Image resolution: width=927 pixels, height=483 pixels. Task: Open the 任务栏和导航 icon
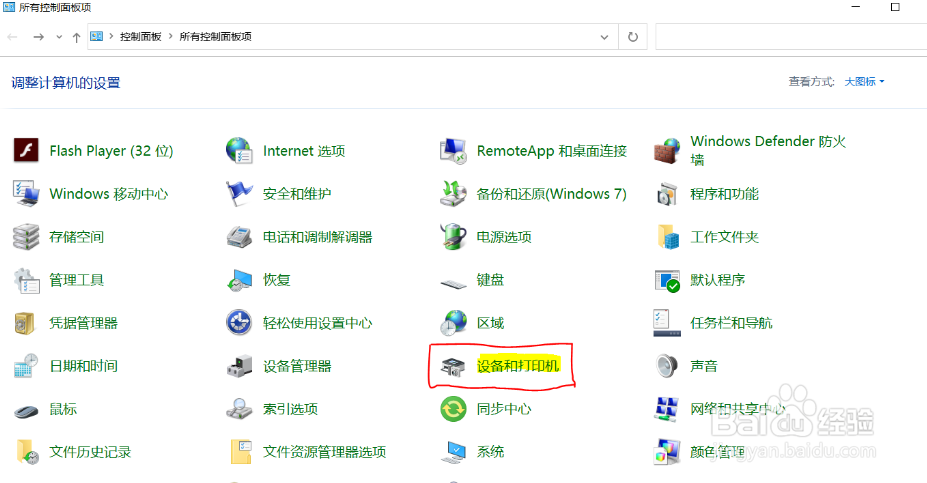coord(667,323)
